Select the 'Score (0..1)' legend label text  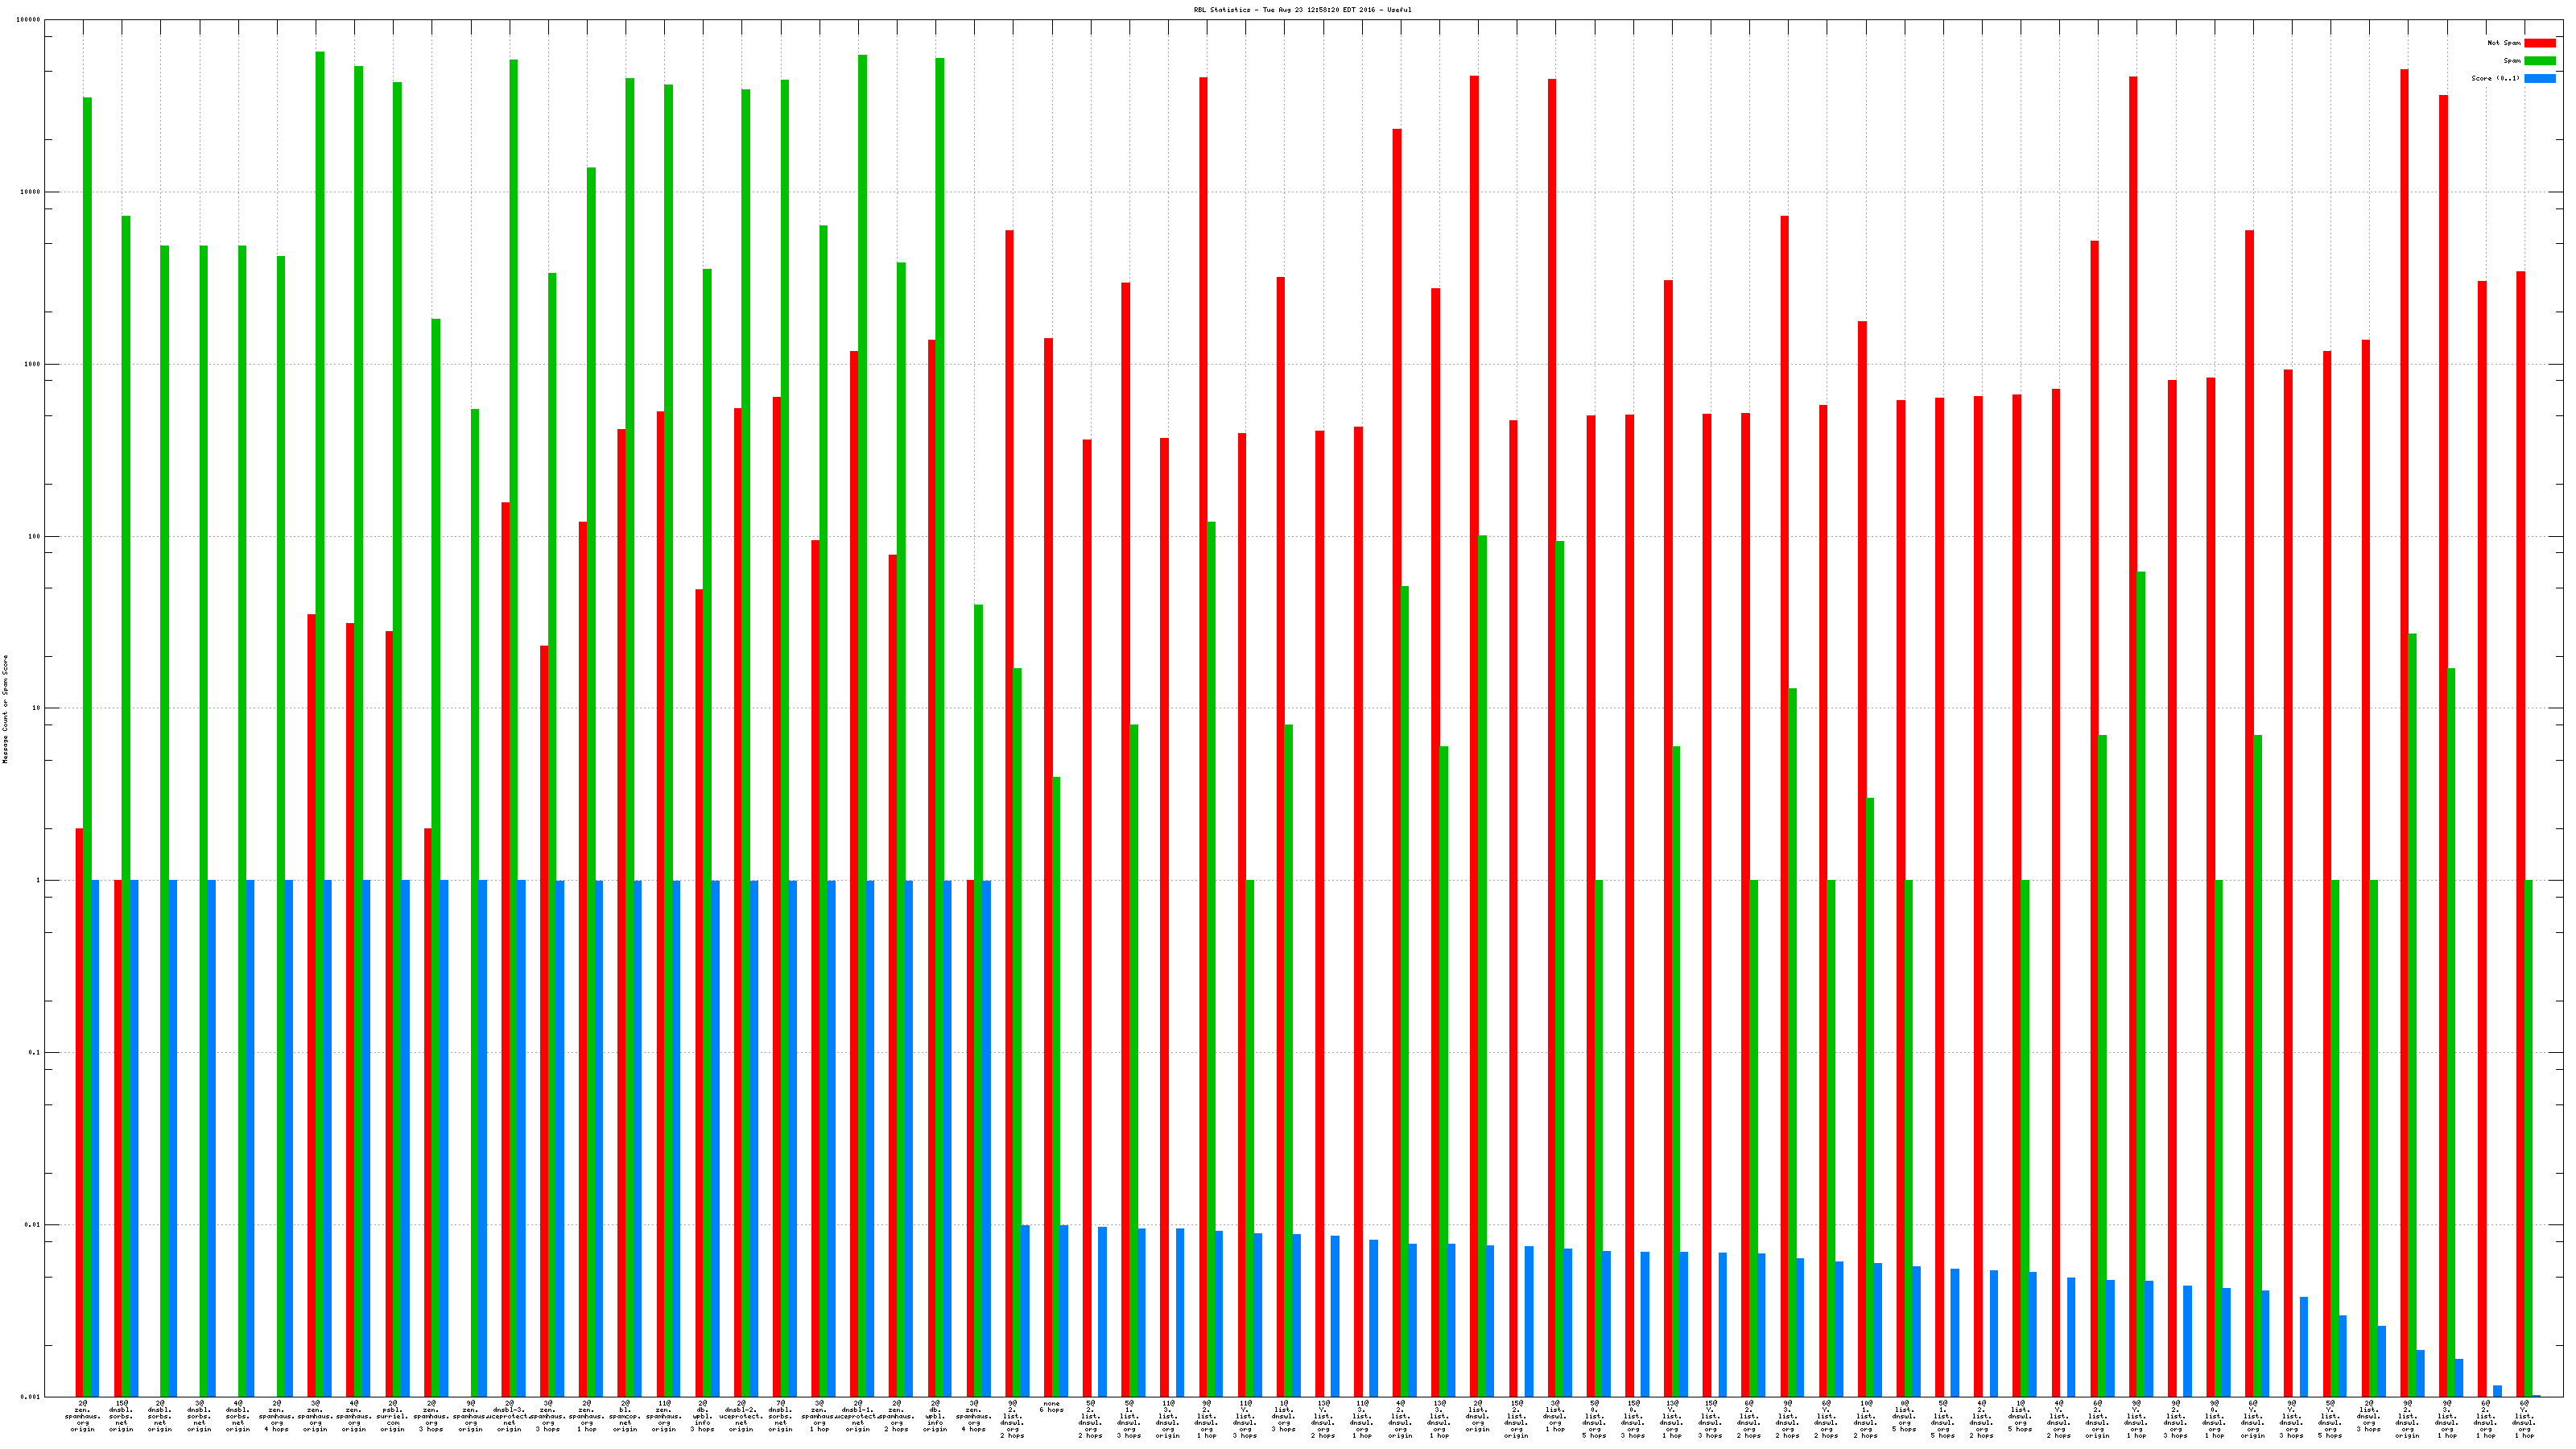(x=2495, y=78)
